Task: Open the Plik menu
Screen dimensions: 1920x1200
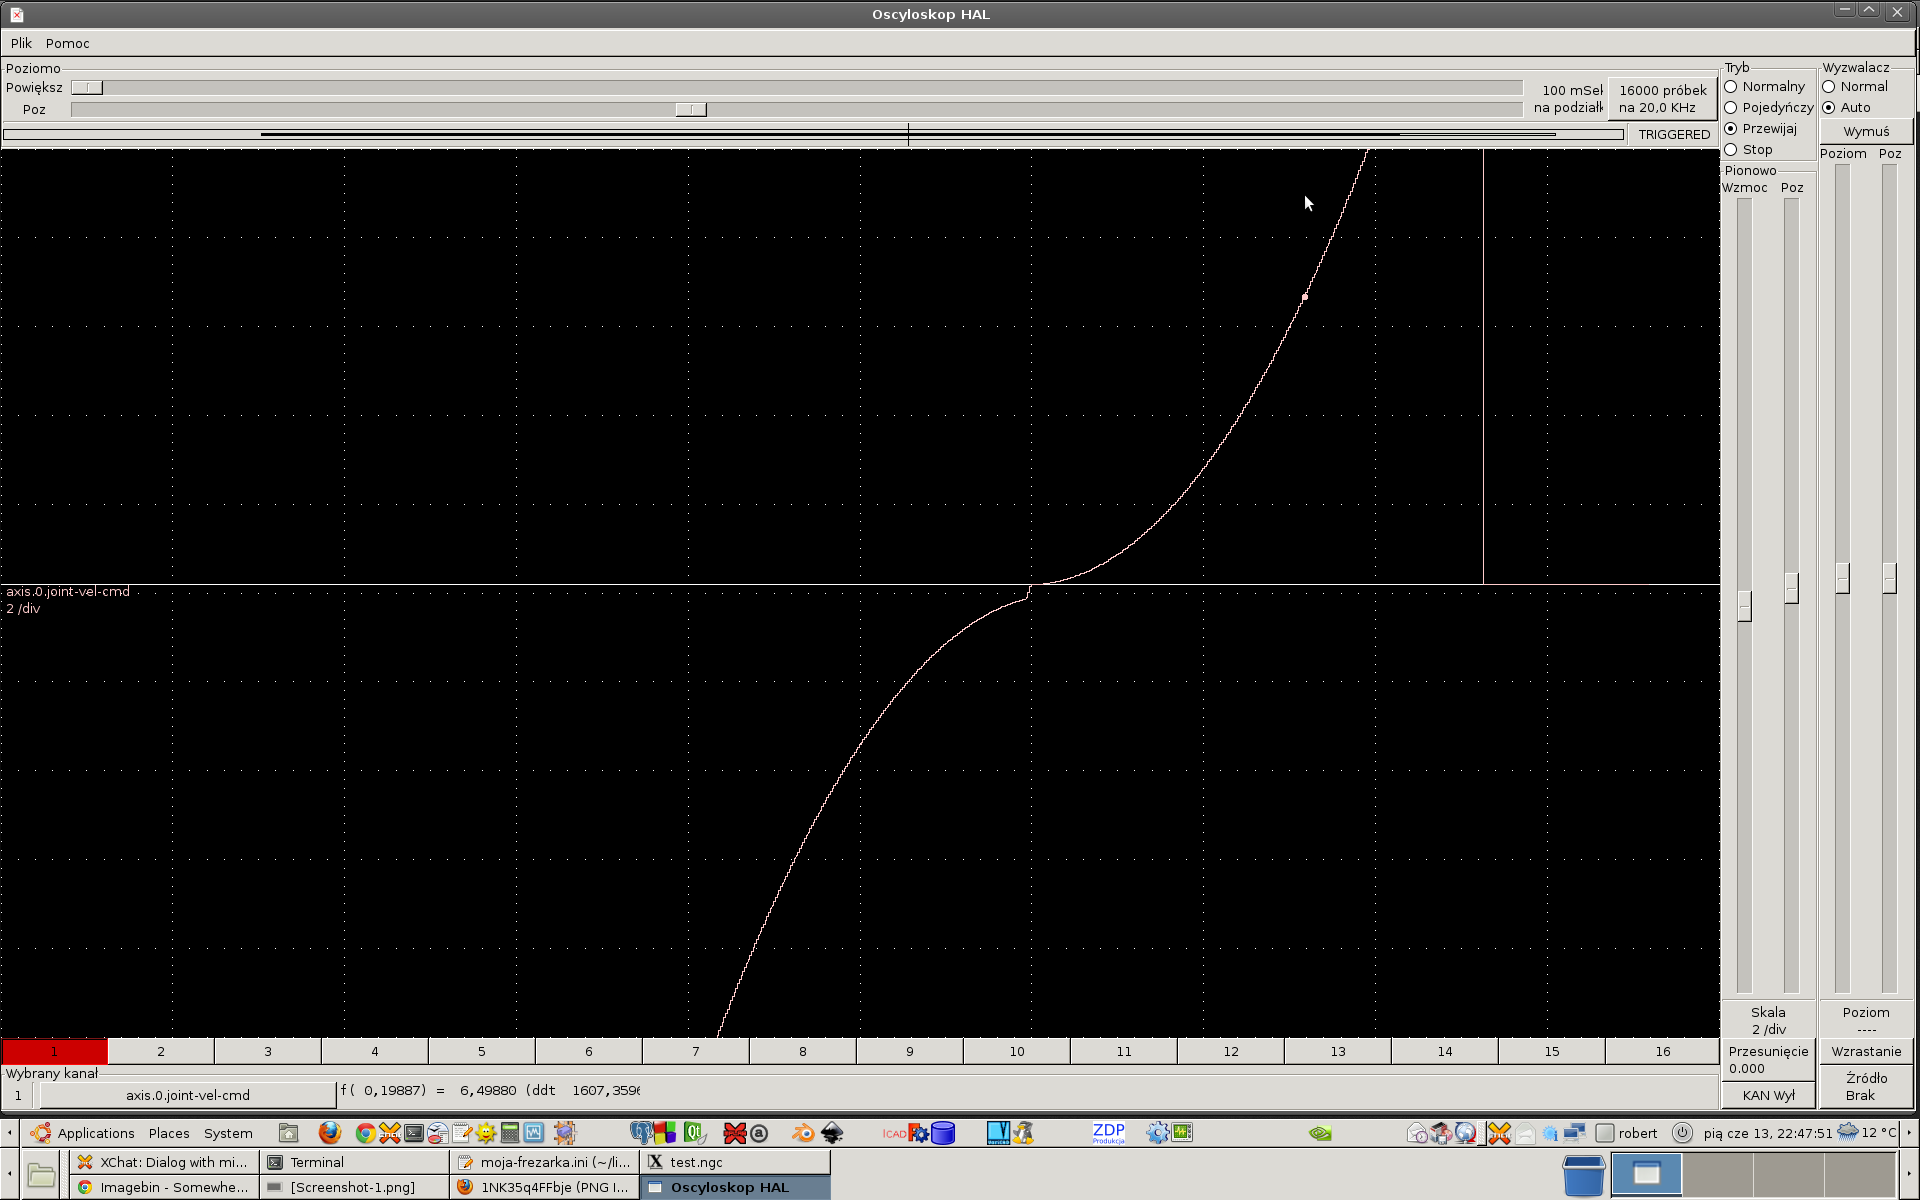Action: click(x=21, y=43)
